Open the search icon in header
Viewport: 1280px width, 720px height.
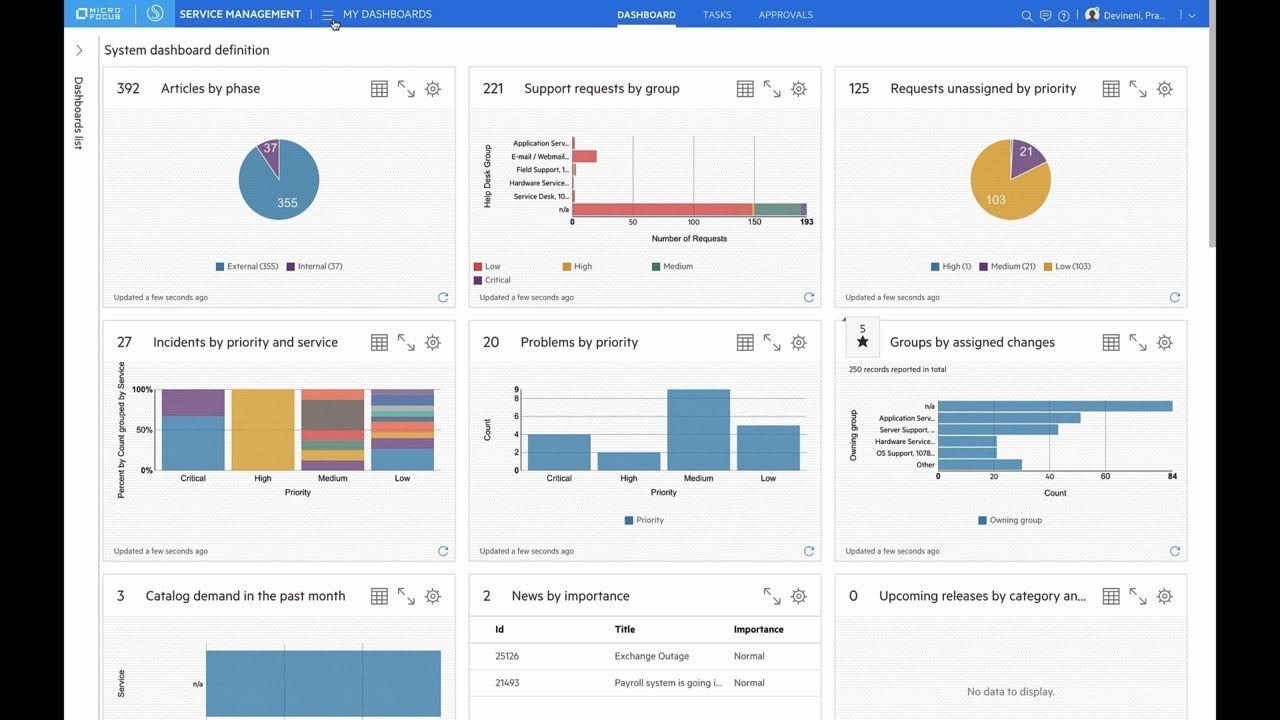1026,15
